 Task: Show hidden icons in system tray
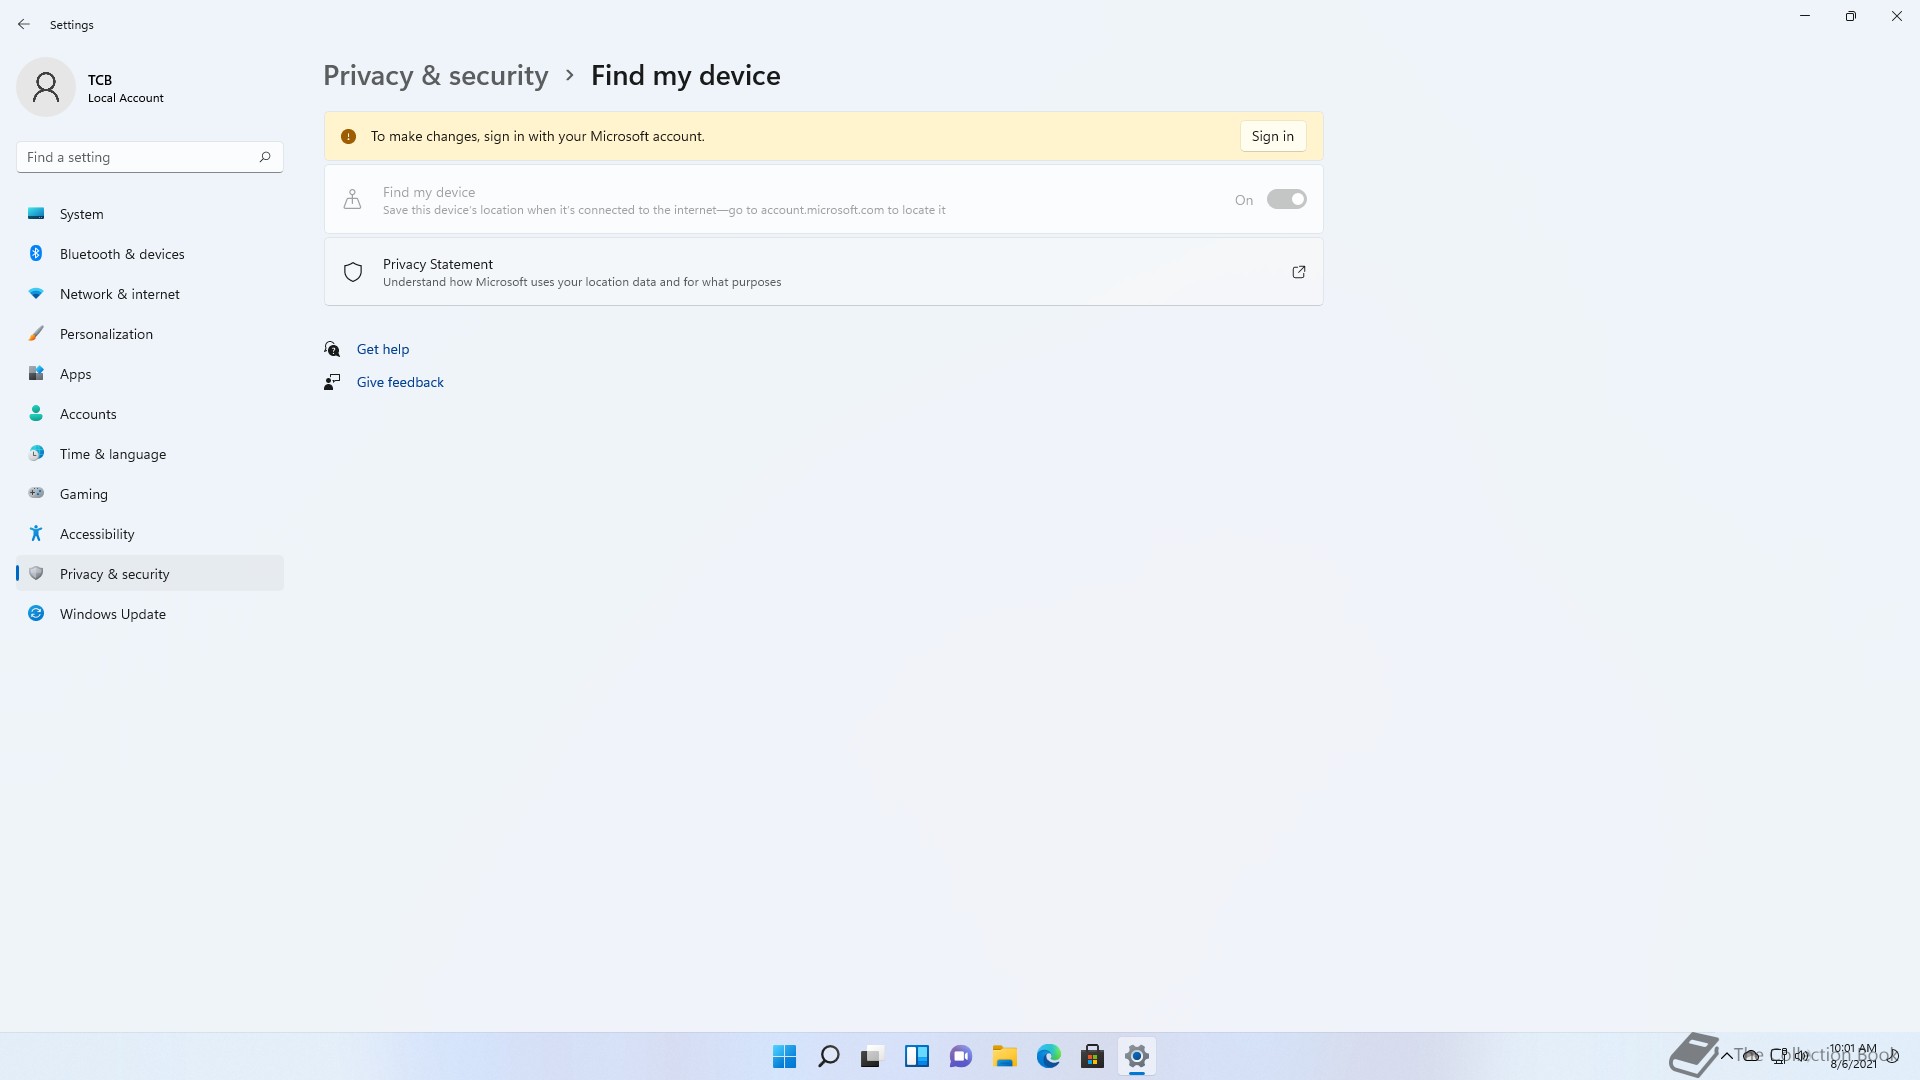click(x=1726, y=1055)
